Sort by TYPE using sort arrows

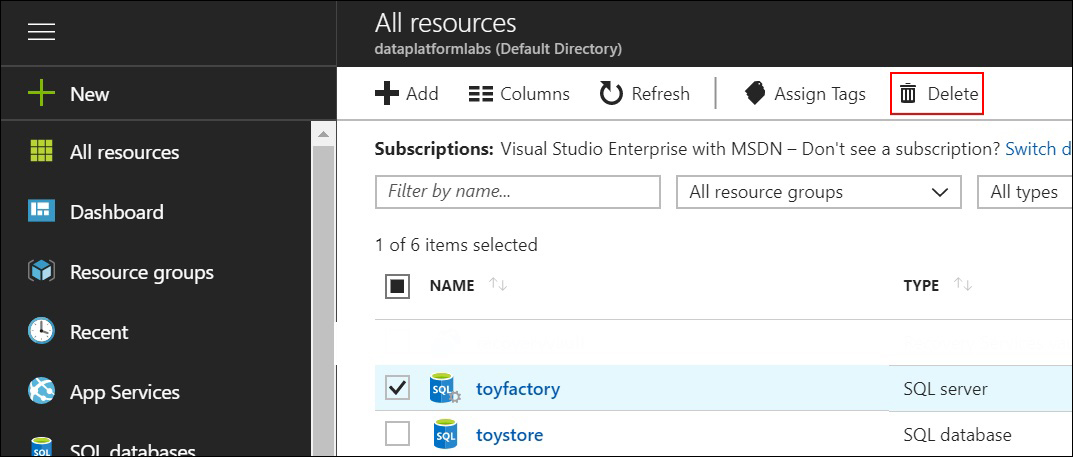[963, 285]
